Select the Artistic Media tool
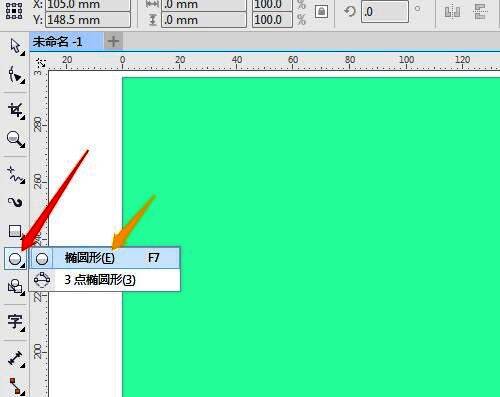Viewport: 500px width, 397px height. [15, 202]
